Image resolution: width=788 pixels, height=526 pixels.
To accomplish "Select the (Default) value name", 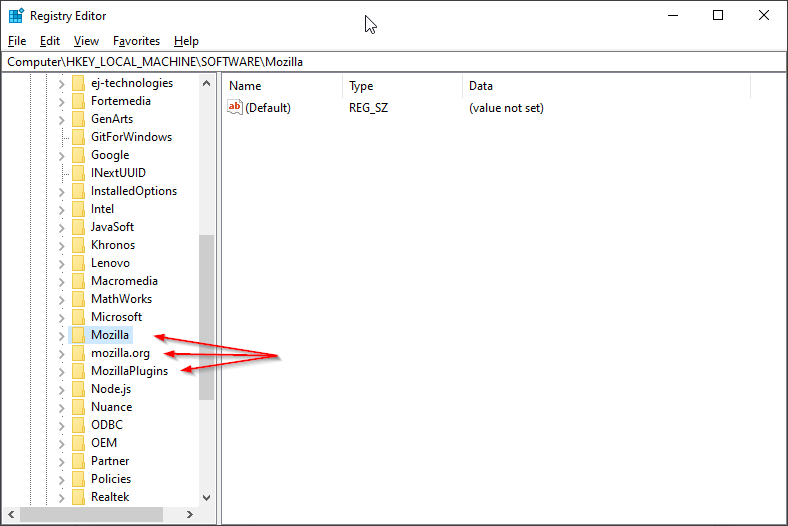I will point(268,108).
